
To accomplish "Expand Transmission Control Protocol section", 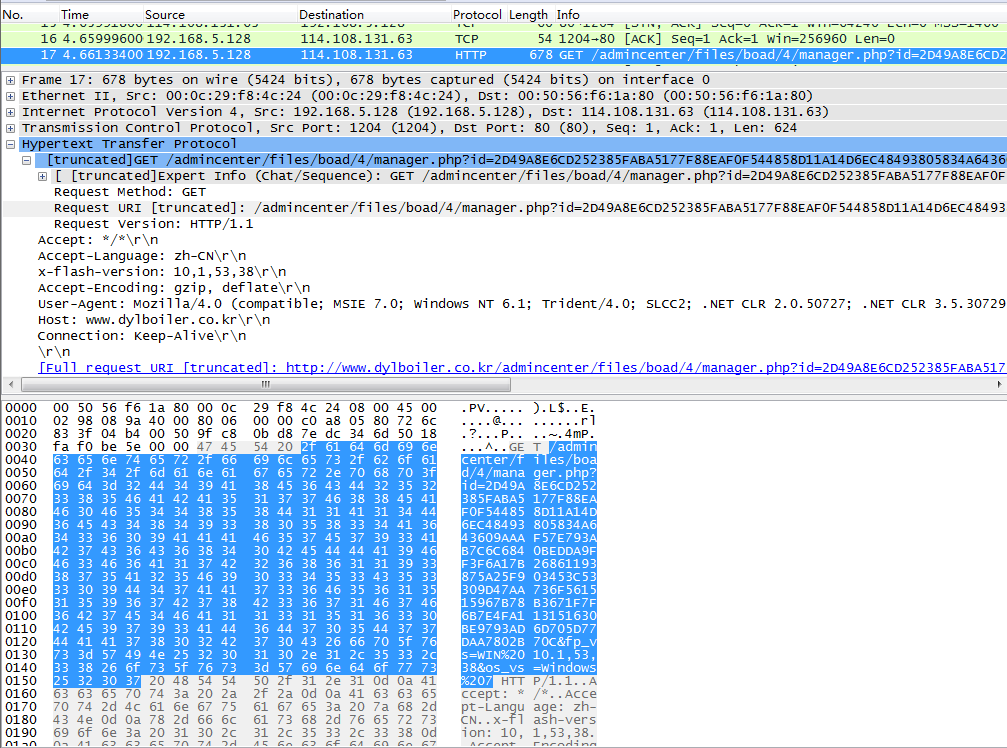I will pyautogui.click(x=10, y=128).
